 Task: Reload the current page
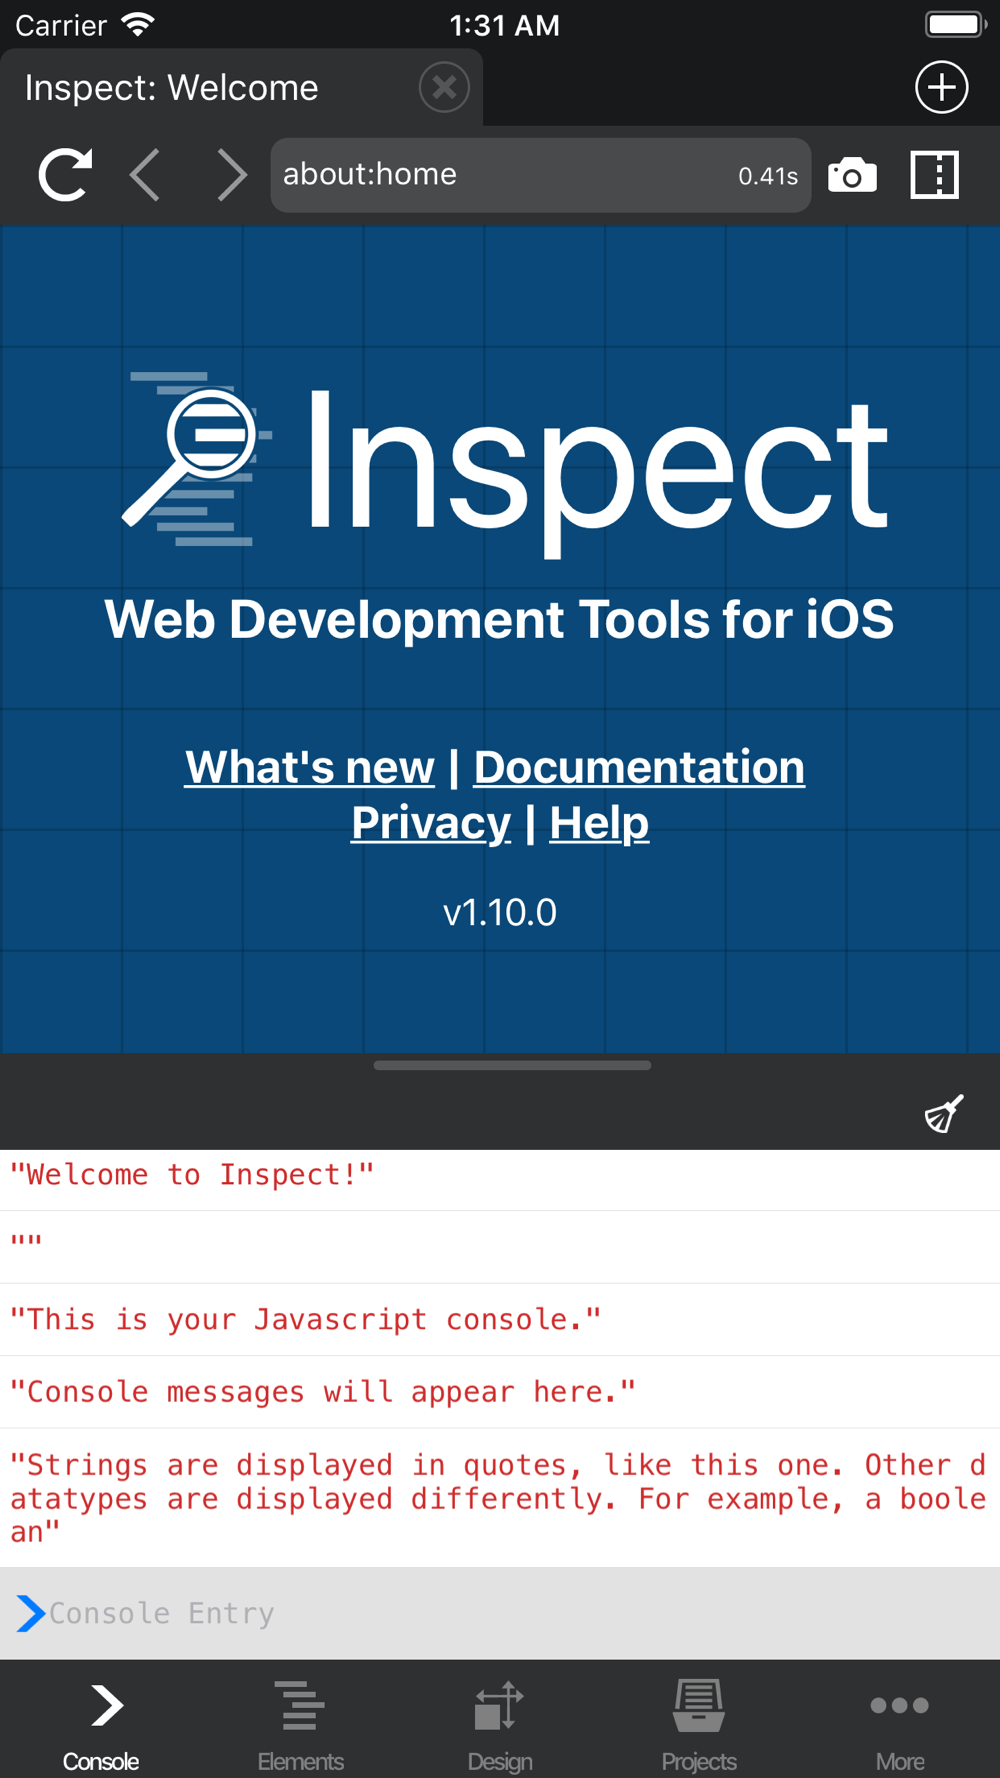(x=65, y=175)
